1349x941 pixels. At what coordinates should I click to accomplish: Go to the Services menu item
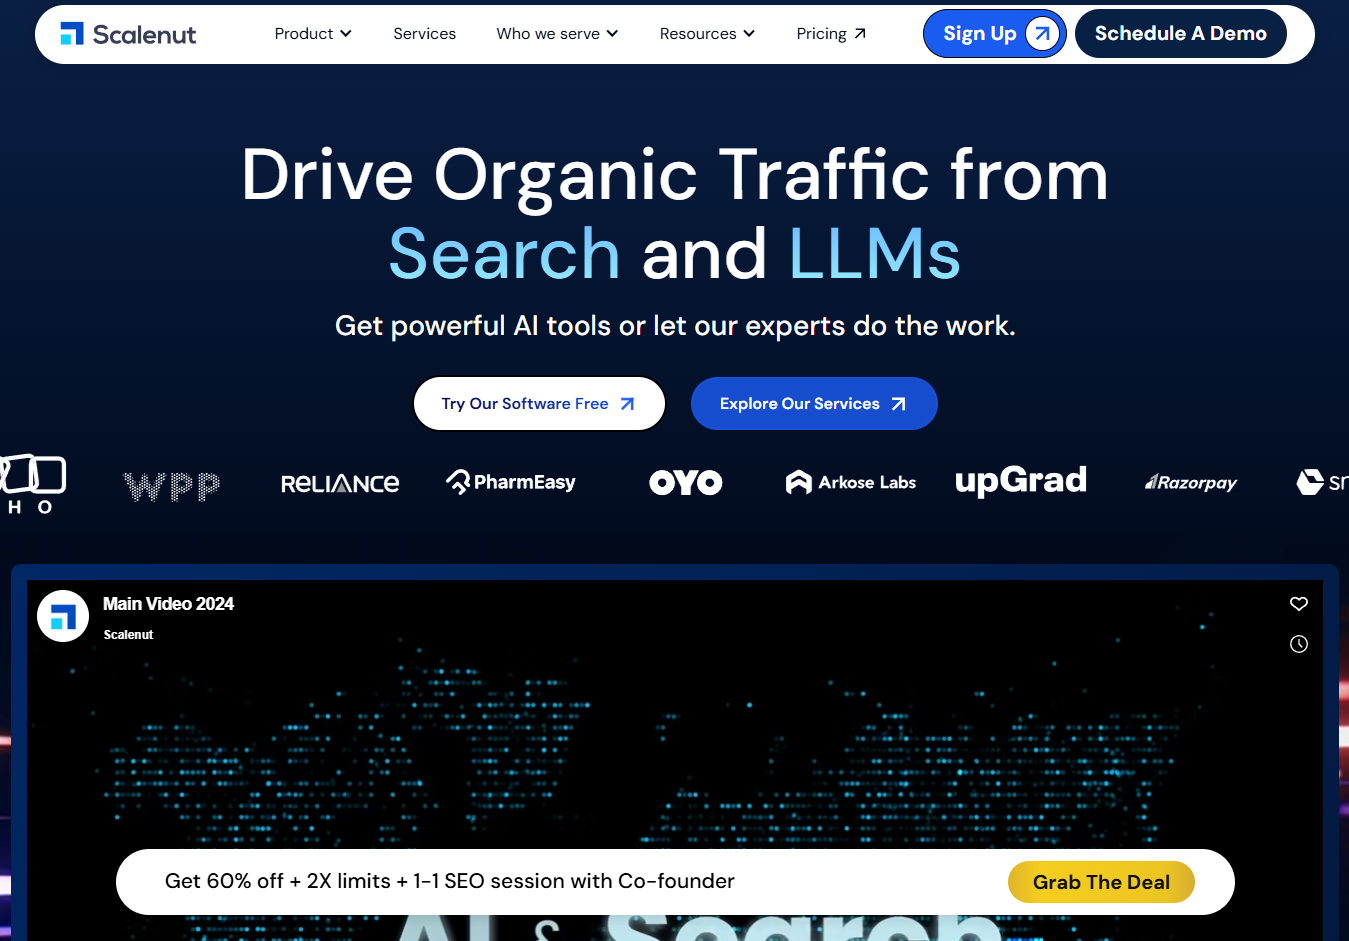point(424,34)
